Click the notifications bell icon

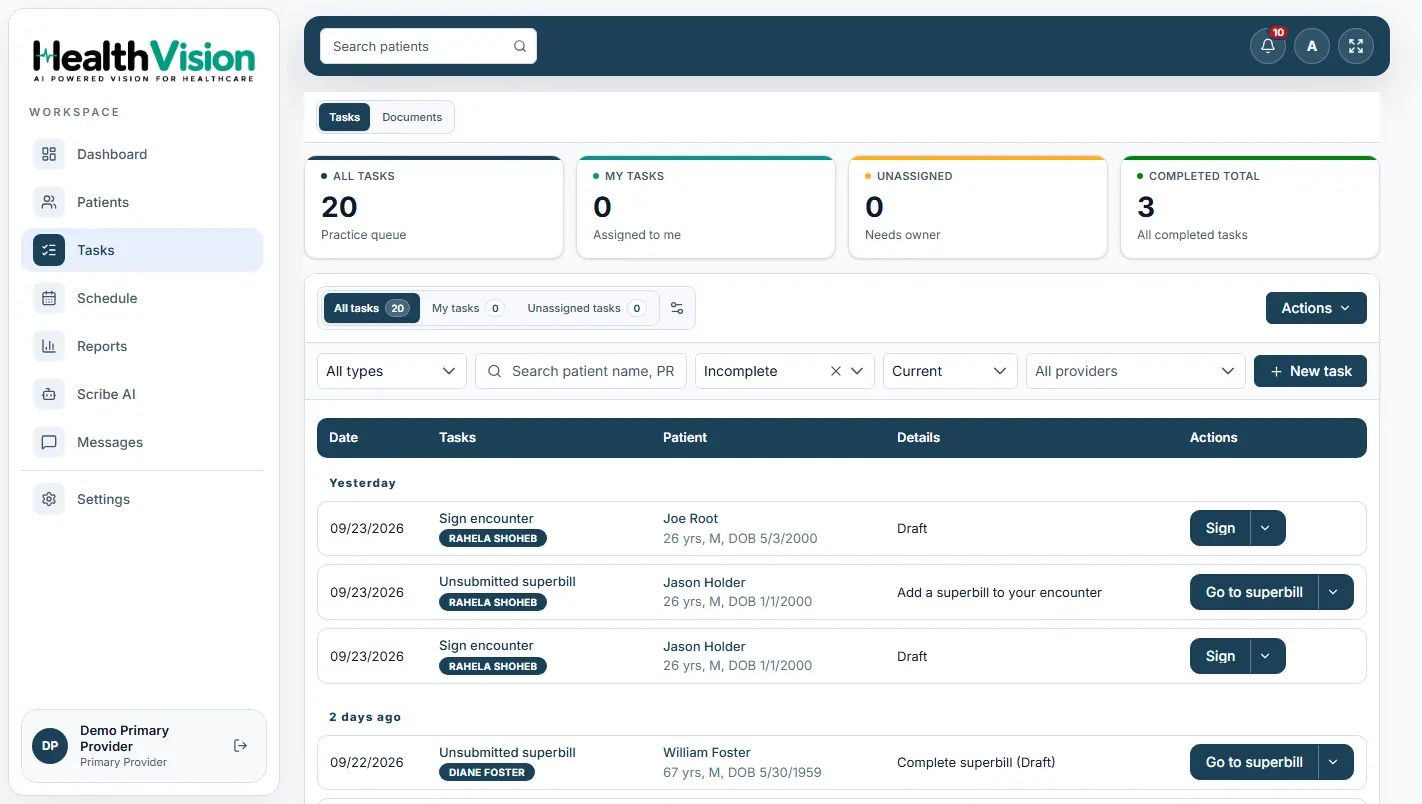point(1268,46)
